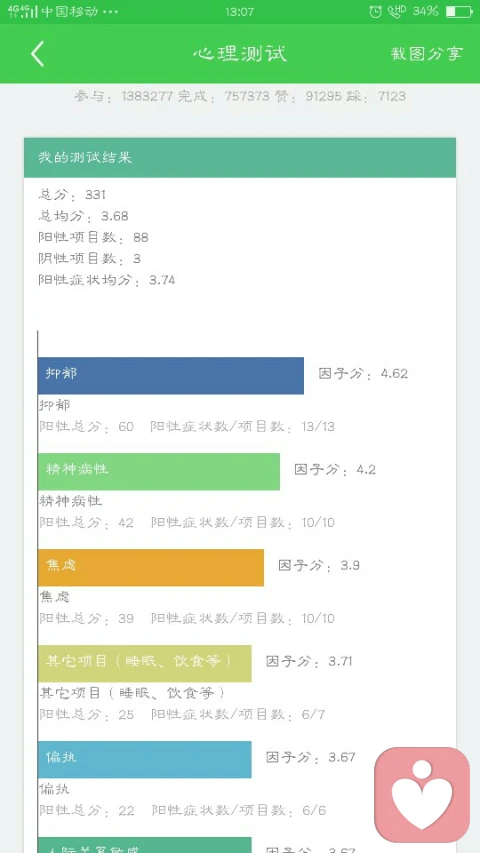Tap 截图分享 to share screenshot
Viewport: 480px width, 853px height.
coord(427,53)
